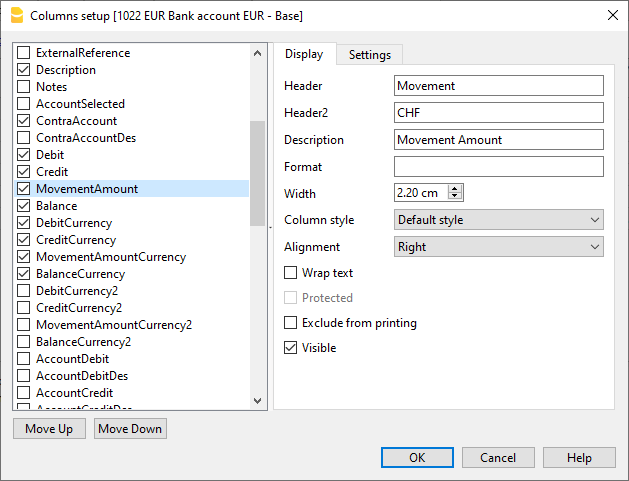Switch to the Settings tab
The image size is (629, 481).
[369, 55]
